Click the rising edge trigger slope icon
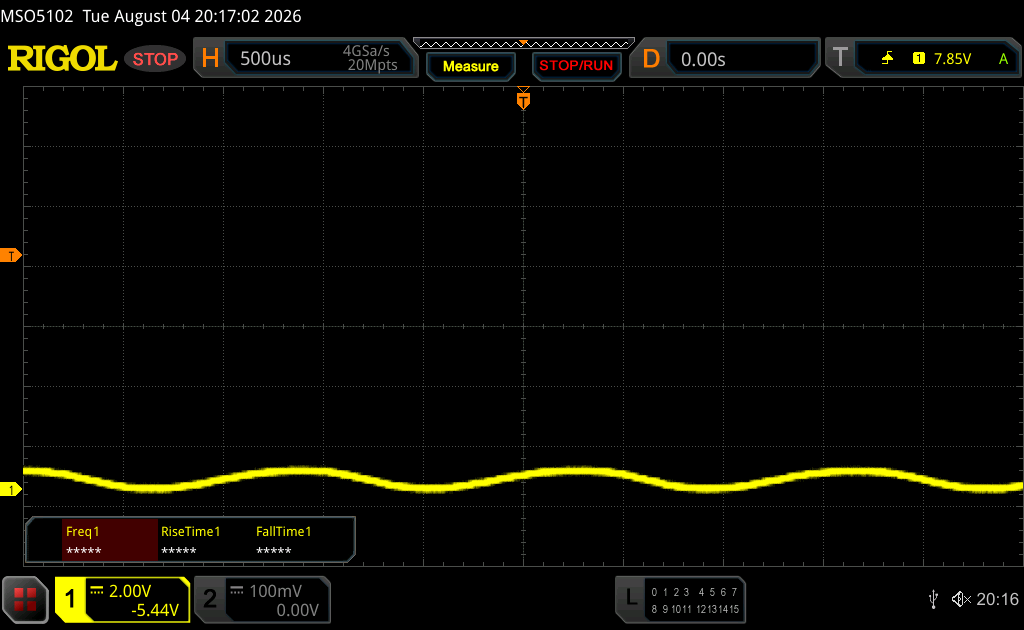The width and height of the screenshot is (1024, 630). click(x=887, y=59)
